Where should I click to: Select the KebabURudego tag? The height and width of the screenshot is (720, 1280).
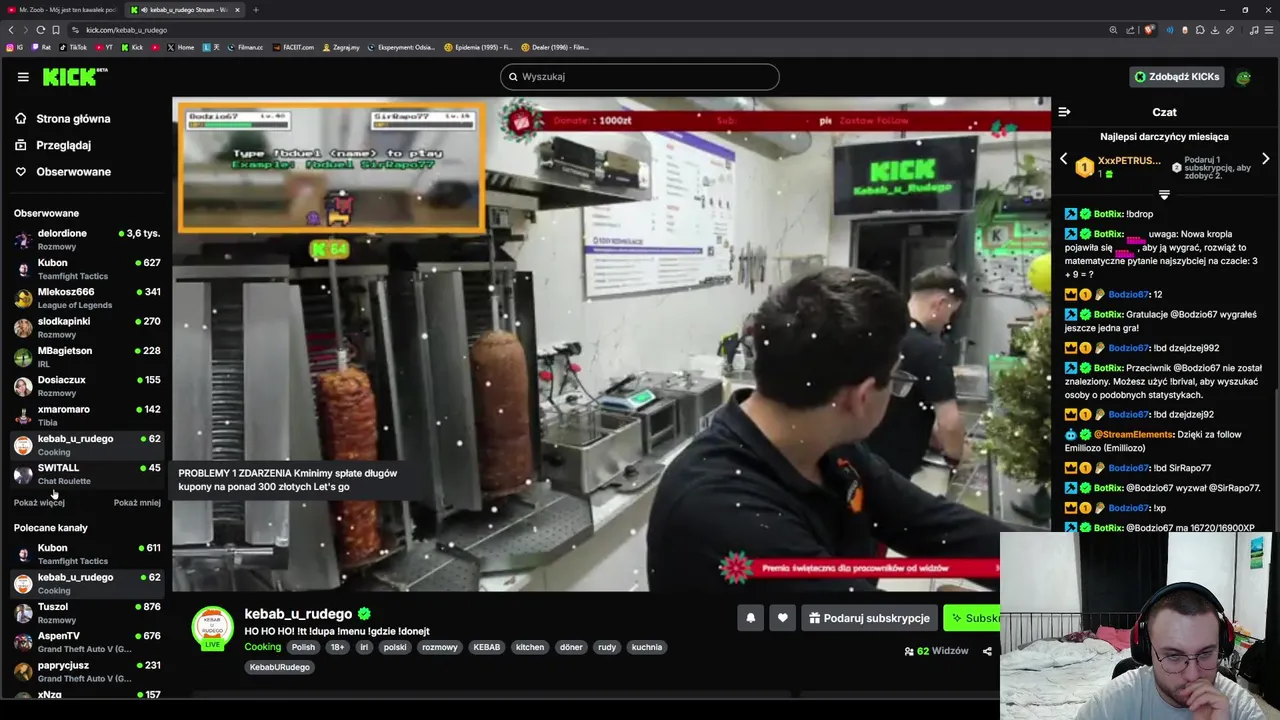pyautogui.click(x=280, y=667)
